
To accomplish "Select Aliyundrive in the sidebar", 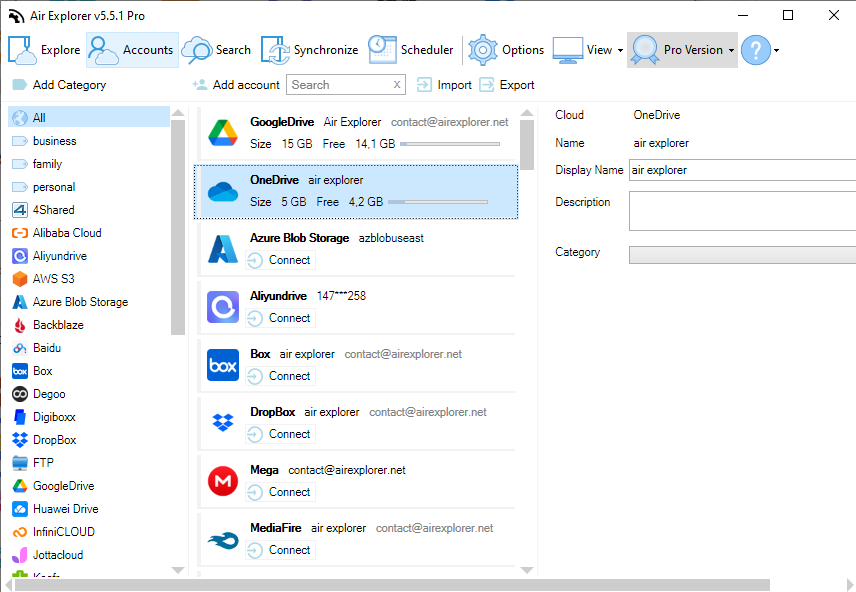I will click(89, 256).
